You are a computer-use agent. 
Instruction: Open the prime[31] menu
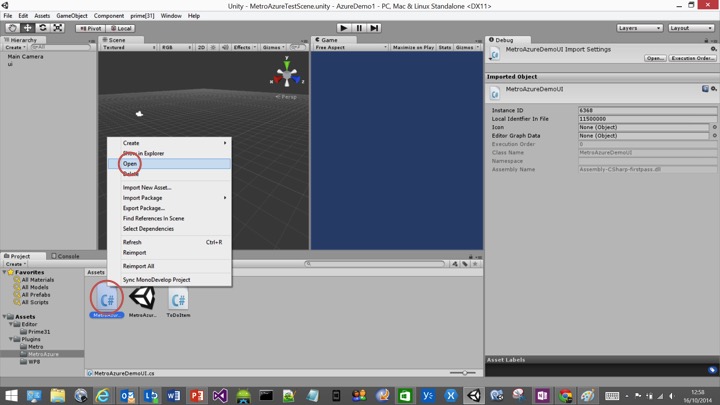tap(142, 16)
